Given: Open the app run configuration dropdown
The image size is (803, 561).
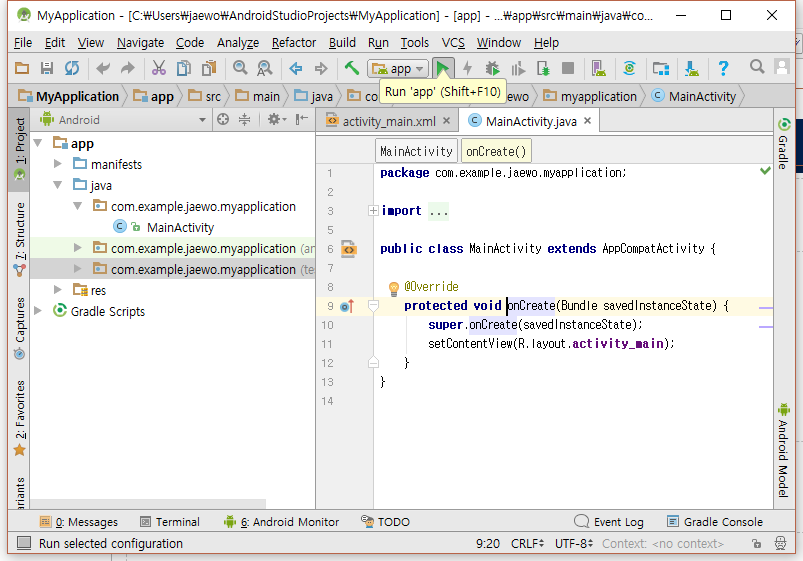Looking at the screenshot, I should [397, 68].
